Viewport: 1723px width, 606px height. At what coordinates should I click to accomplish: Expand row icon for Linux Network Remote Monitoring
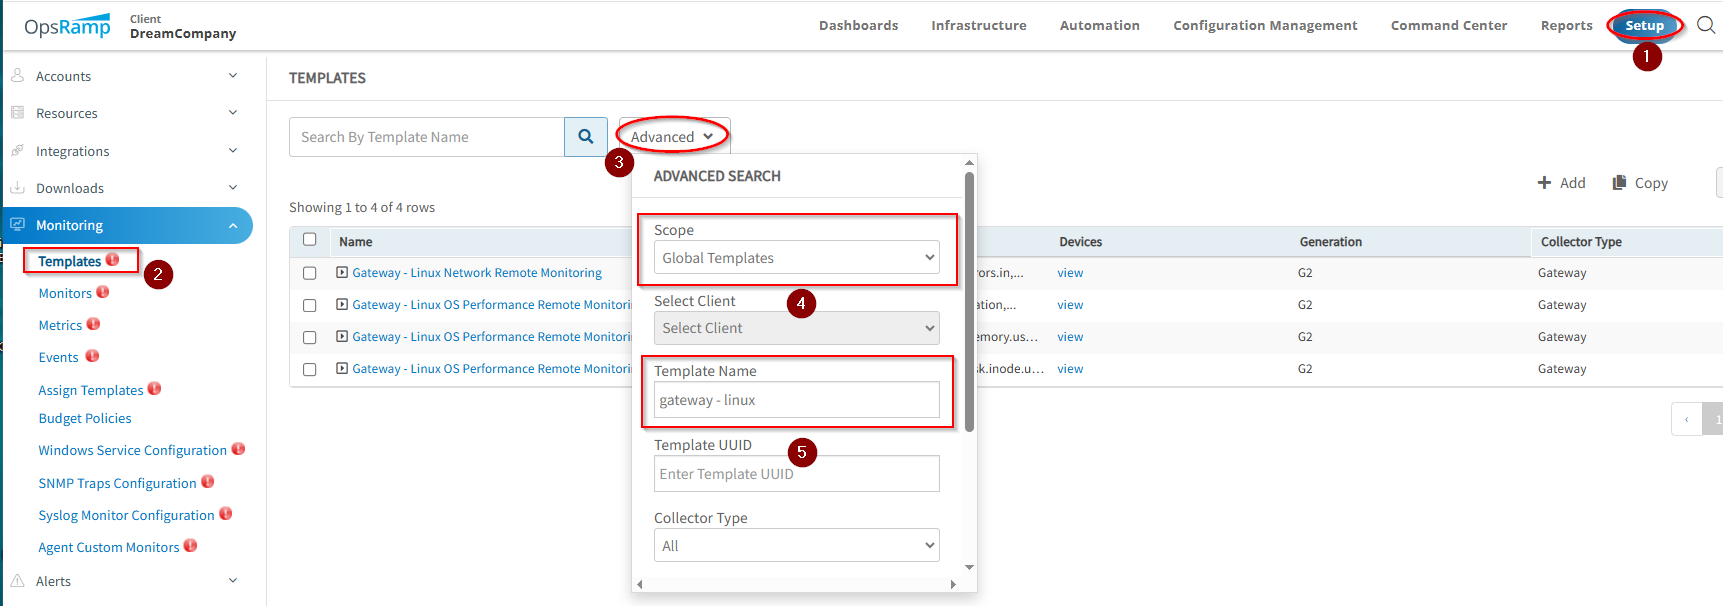pos(342,272)
